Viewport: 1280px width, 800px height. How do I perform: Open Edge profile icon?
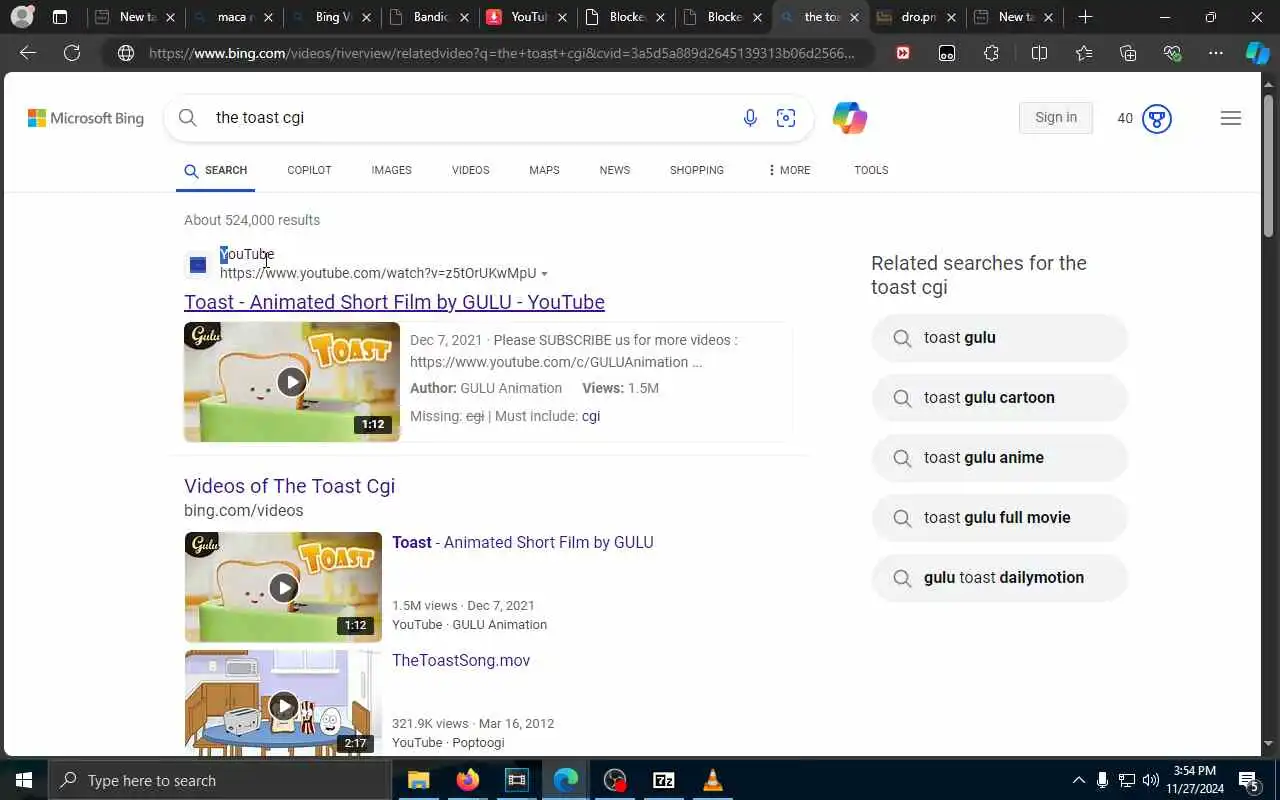coord(22,17)
